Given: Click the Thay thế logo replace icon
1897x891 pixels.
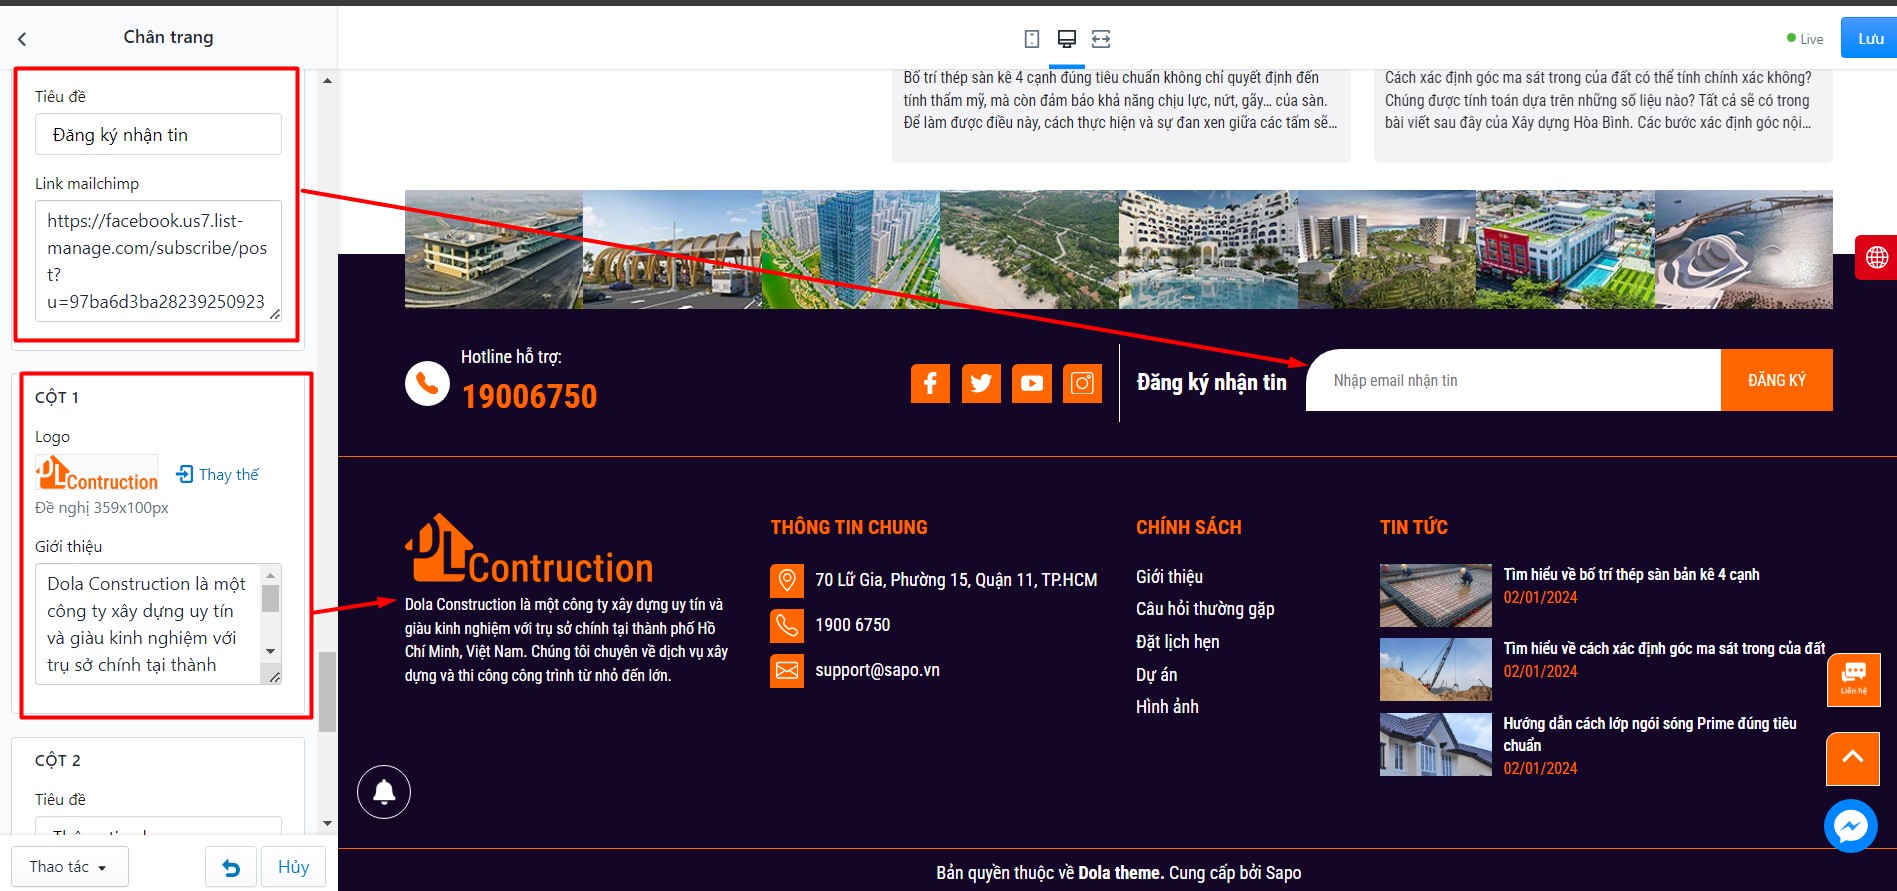Looking at the screenshot, I should pyautogui.click(x=185, y=474).
